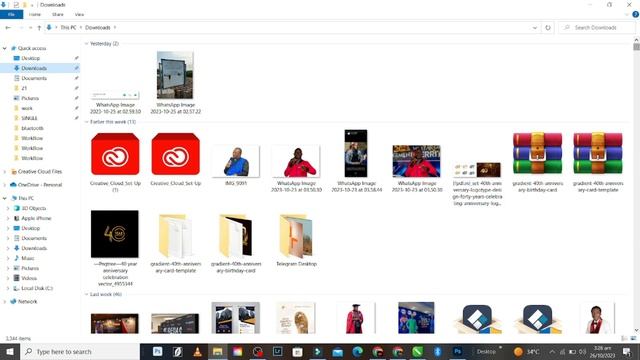
Task: Collapse the Yesterday group
Action: tap(87, 44)
